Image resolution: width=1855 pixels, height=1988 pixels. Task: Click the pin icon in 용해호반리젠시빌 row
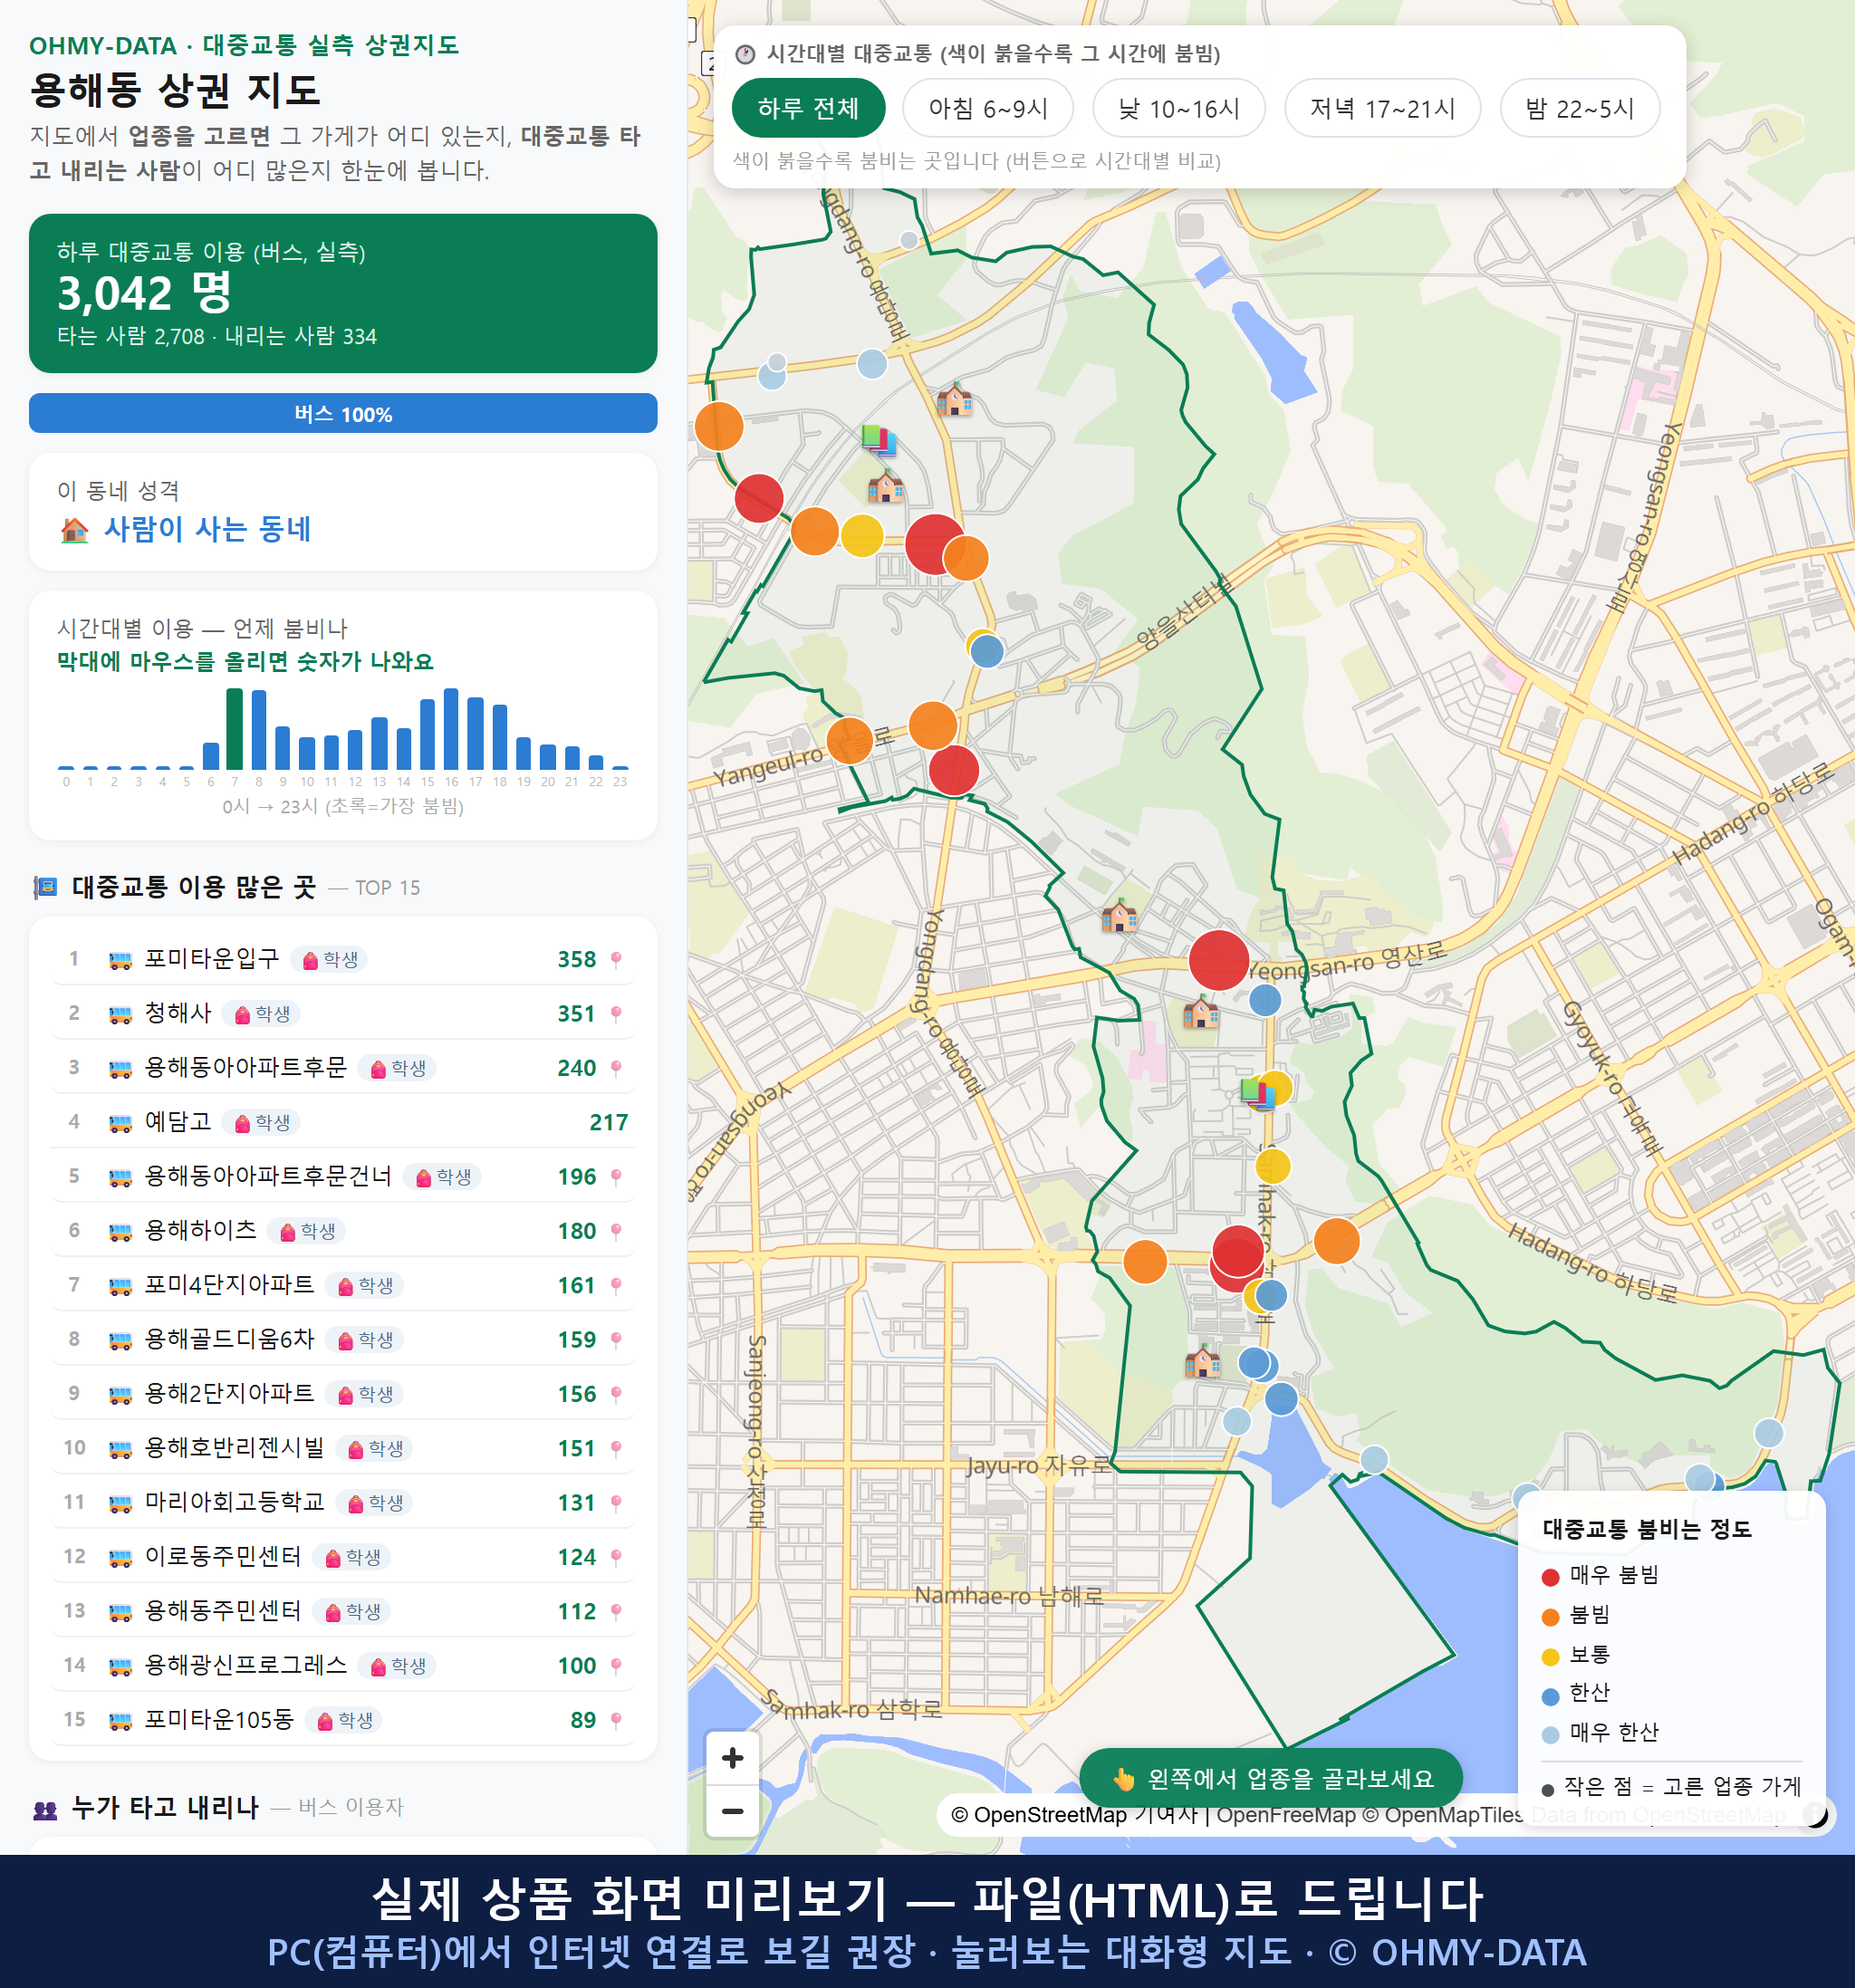pos(616,1449)
